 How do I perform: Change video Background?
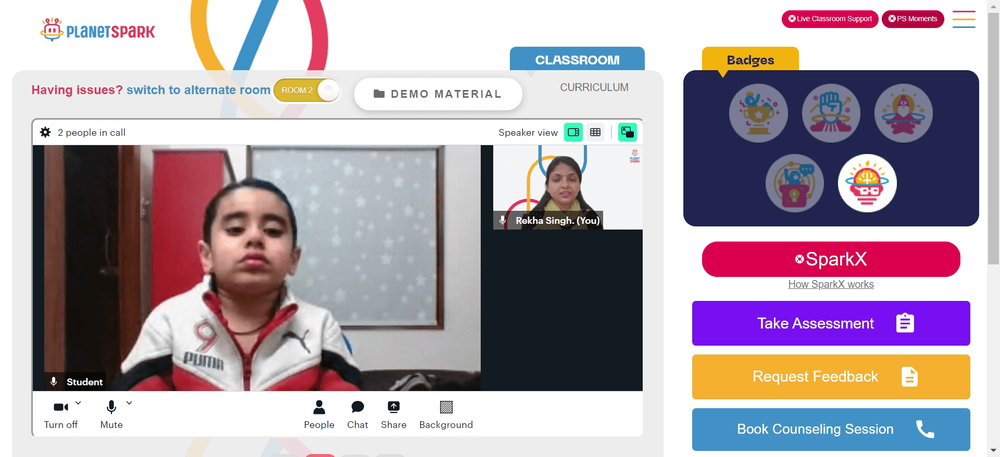click(x=446, y=414)
